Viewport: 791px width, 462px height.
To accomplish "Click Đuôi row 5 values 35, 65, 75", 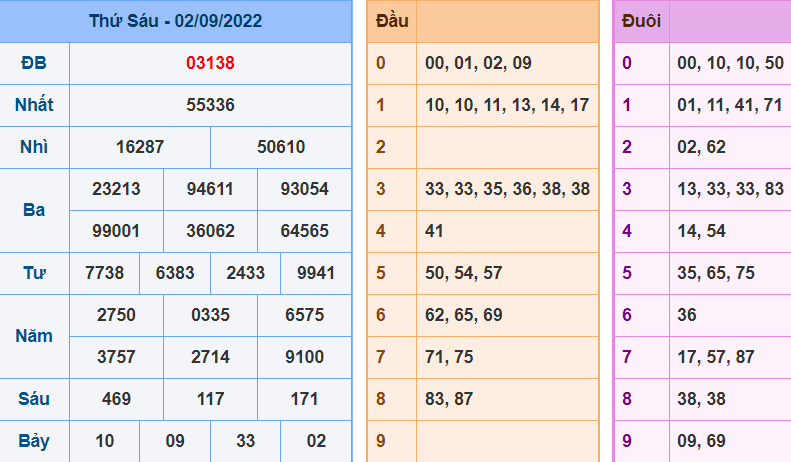I will coord(716,273).
